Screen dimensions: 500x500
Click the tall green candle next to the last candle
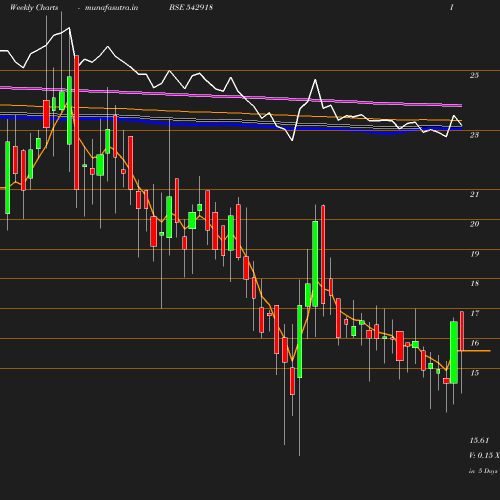pos(454,352)
